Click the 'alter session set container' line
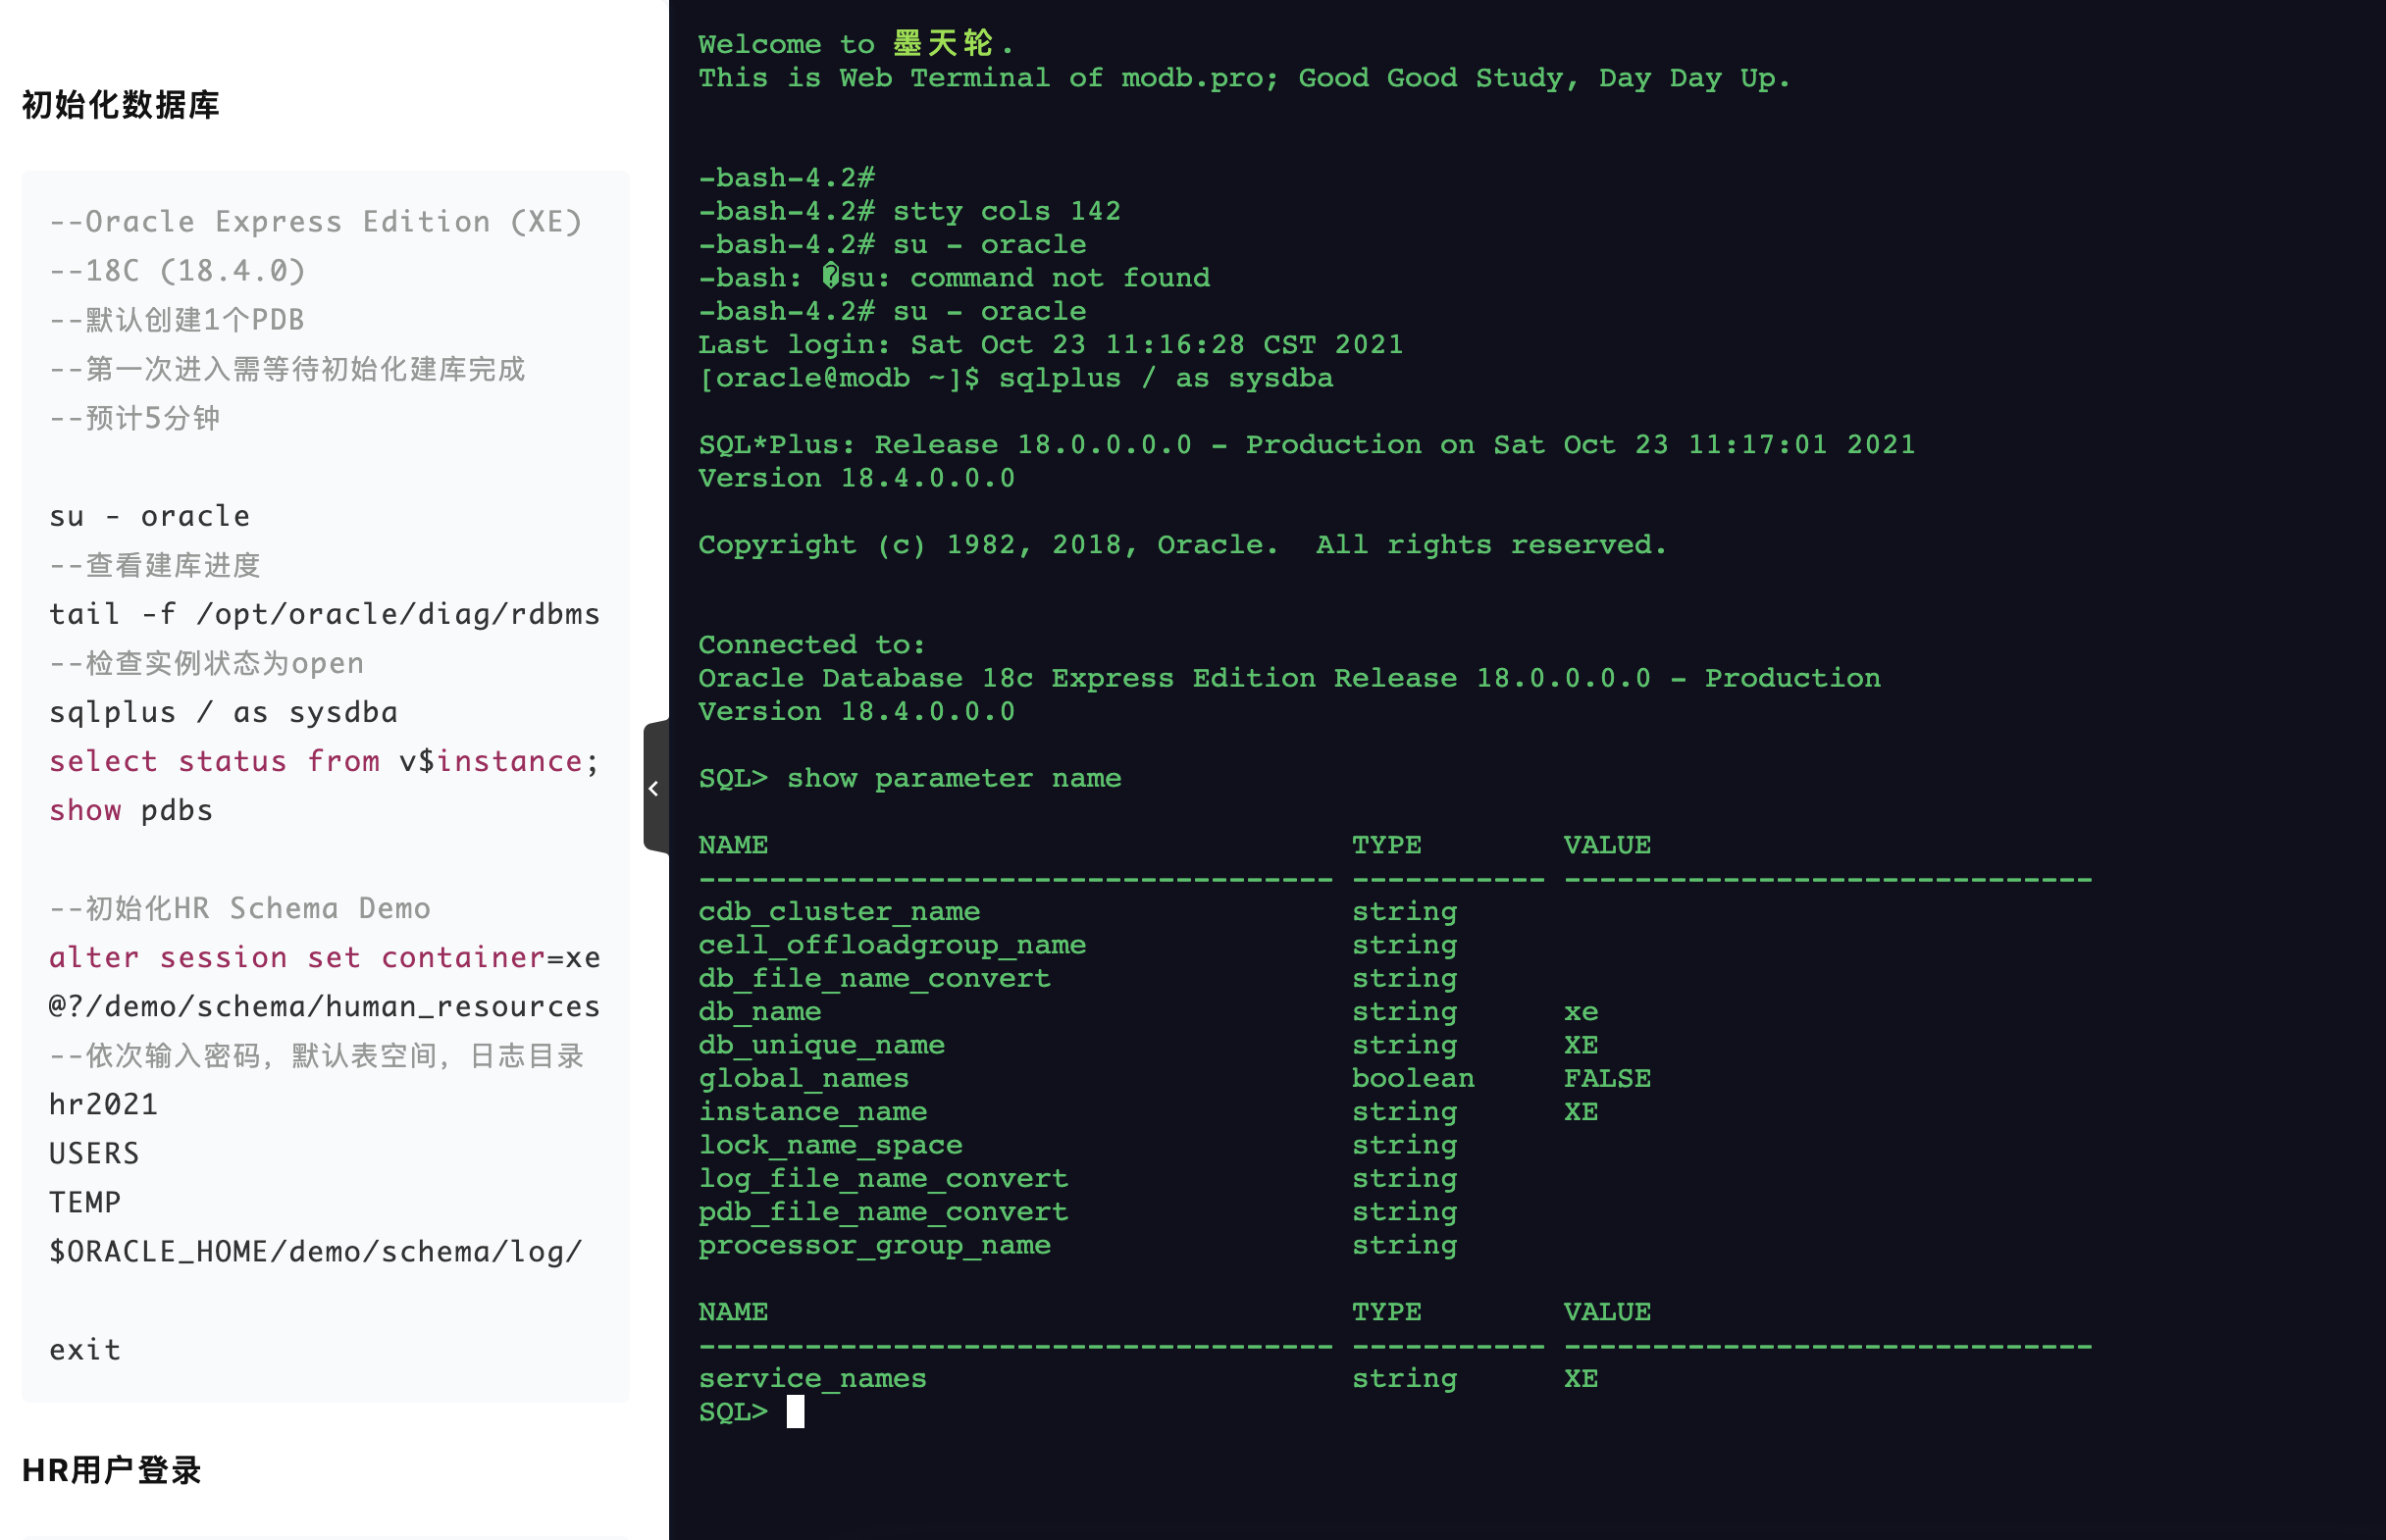This screenshot has height=1540, width=2386. [x=323, y=957]
